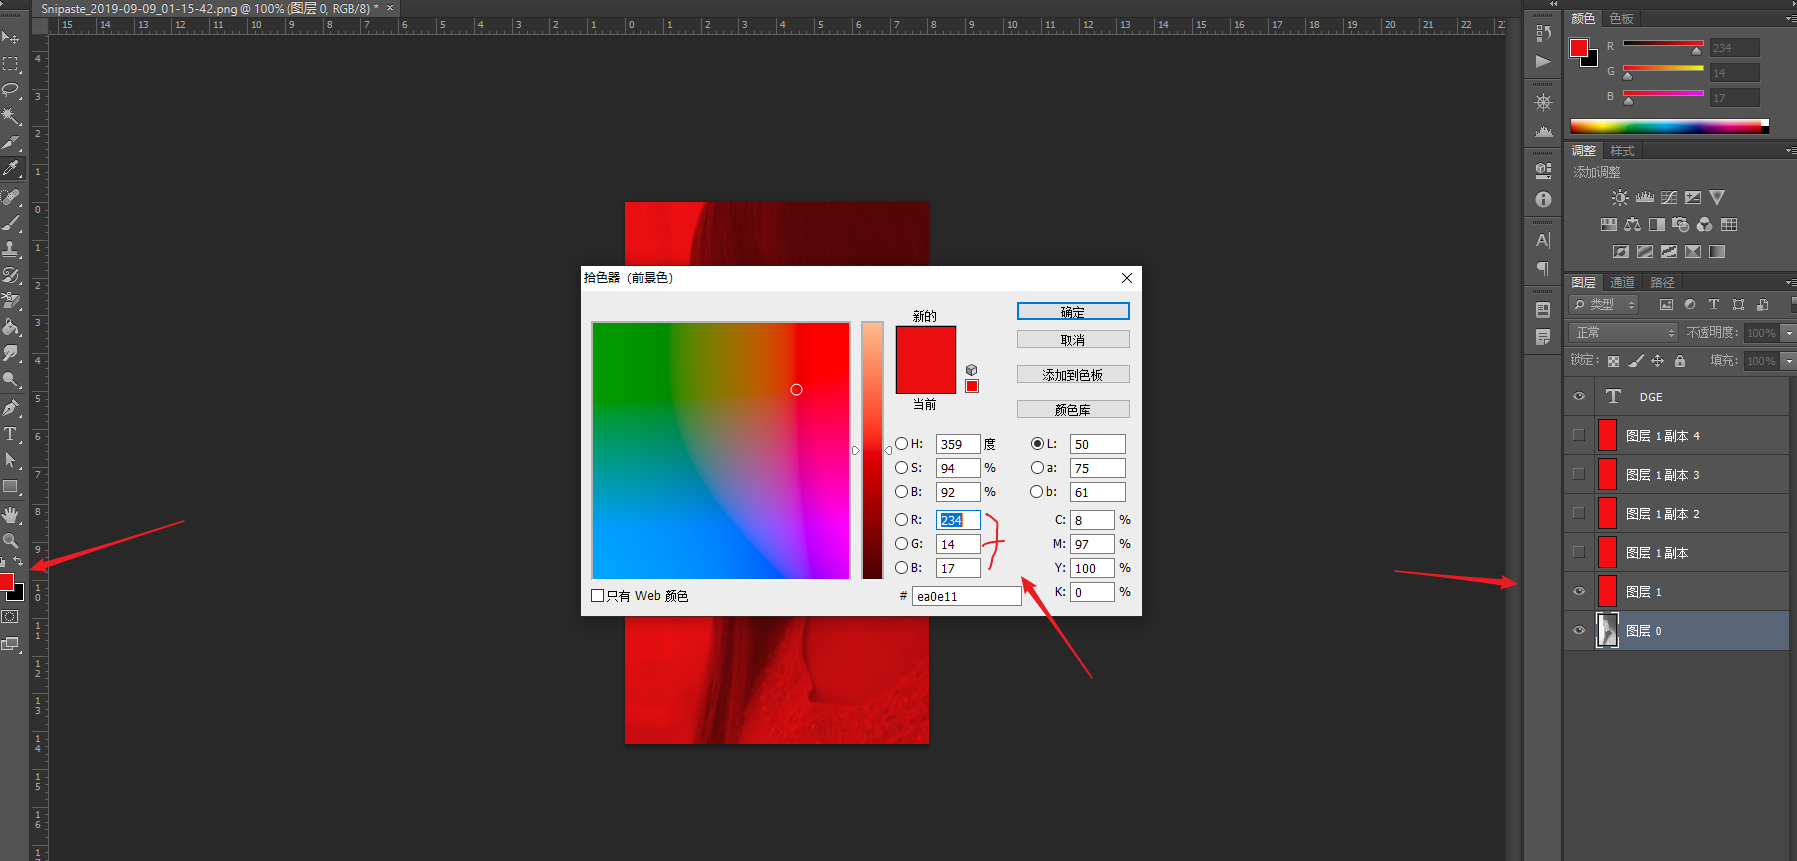Click lock transparent pixels icon
This screenshot has width=1797, height=861.
point(1613,361)
